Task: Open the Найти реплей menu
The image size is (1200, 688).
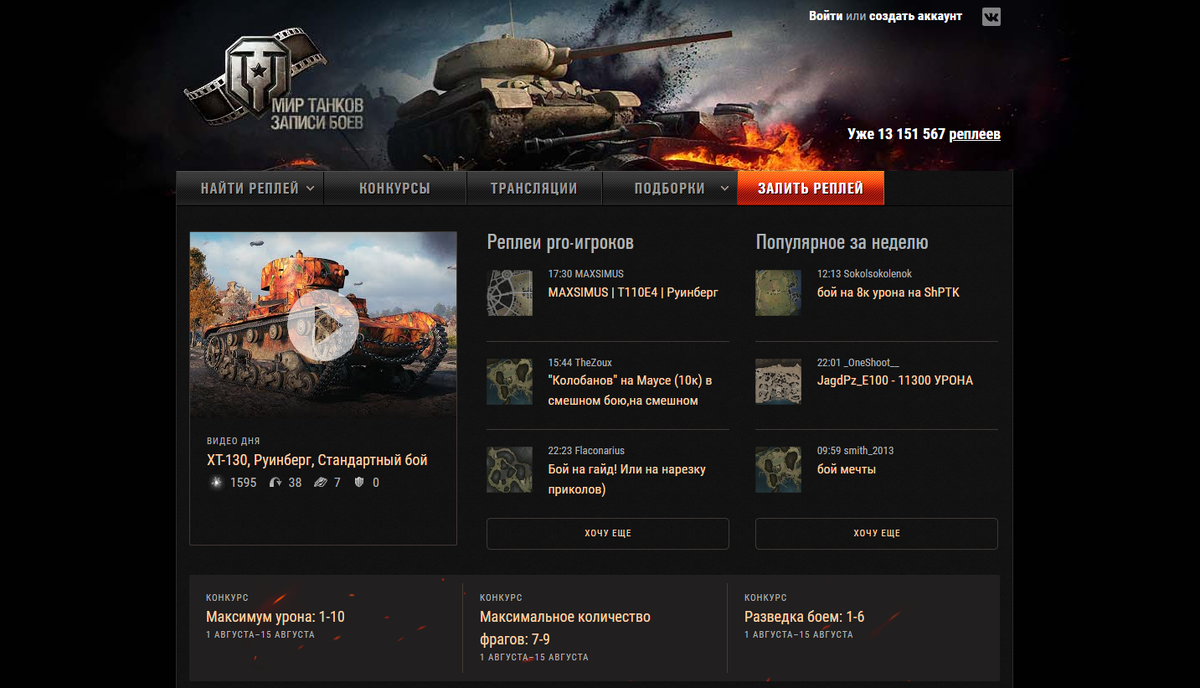Action: (250, 188)
